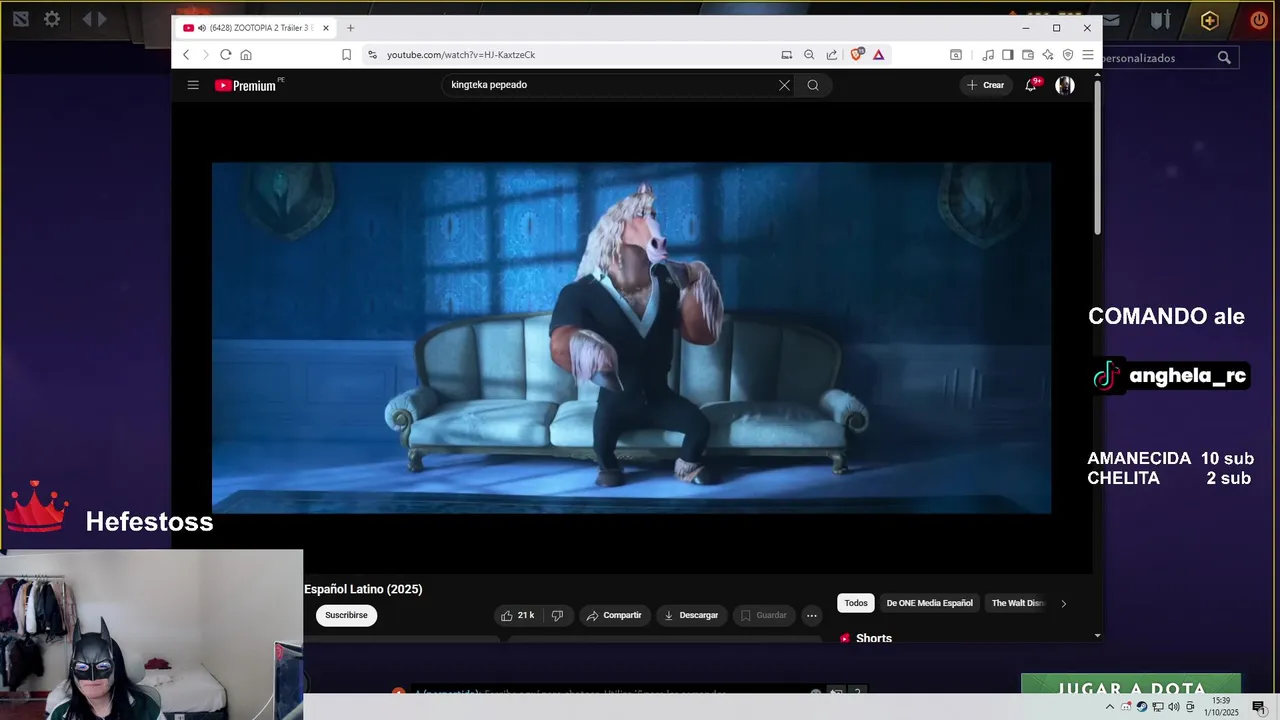Select the ZOOTOPIA 2 Tráiler tab
The width and height of the screenshot is (1280, 720).
[256, 28]
